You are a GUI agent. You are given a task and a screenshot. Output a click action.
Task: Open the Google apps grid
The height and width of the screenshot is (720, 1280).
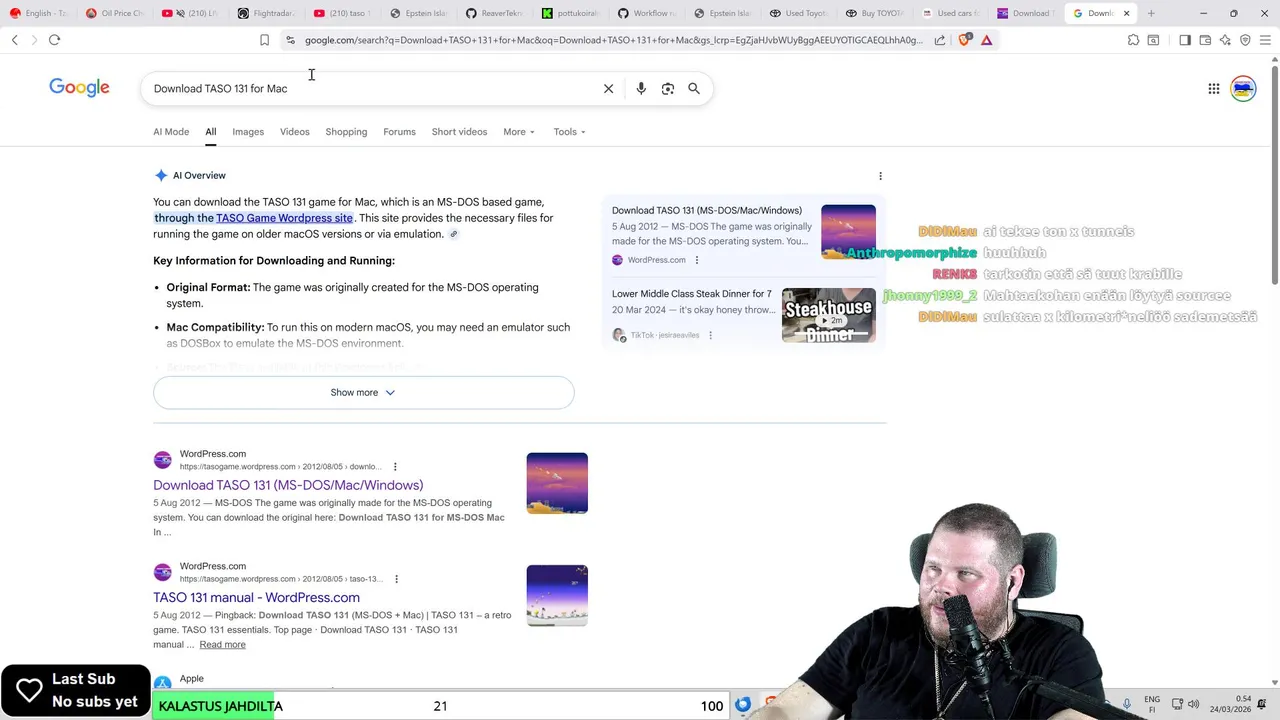(1214, 88)
